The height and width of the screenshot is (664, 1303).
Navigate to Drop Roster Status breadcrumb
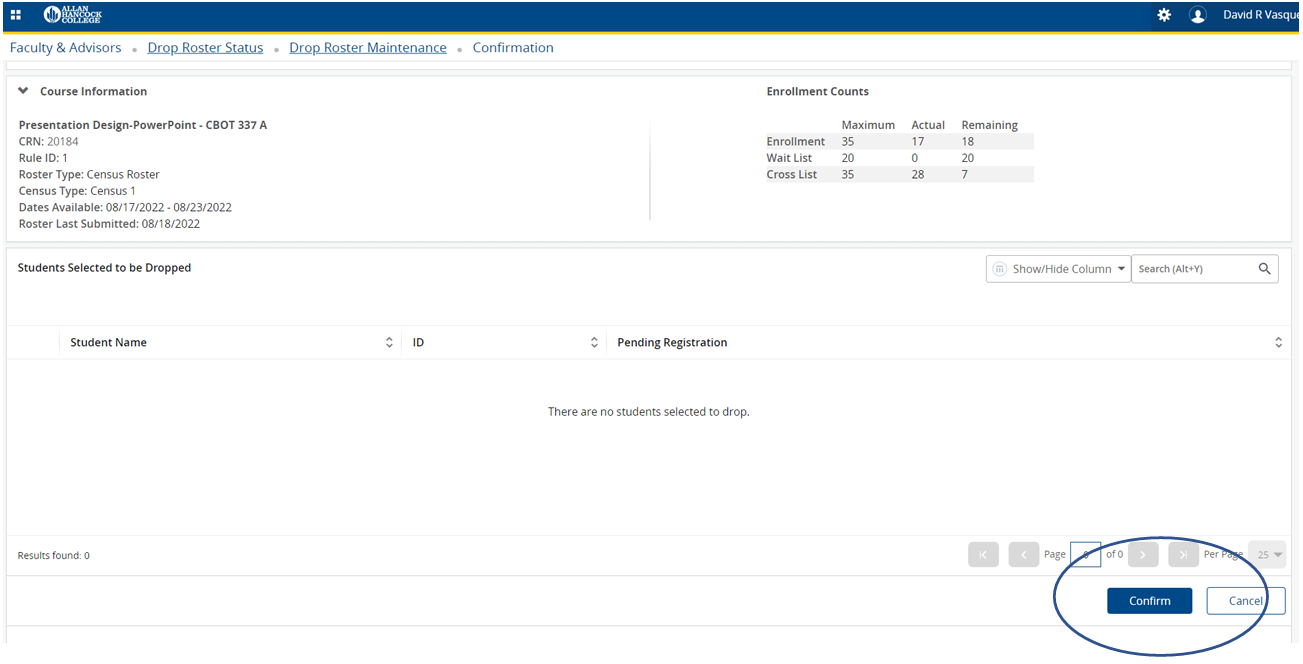[205, 48]
